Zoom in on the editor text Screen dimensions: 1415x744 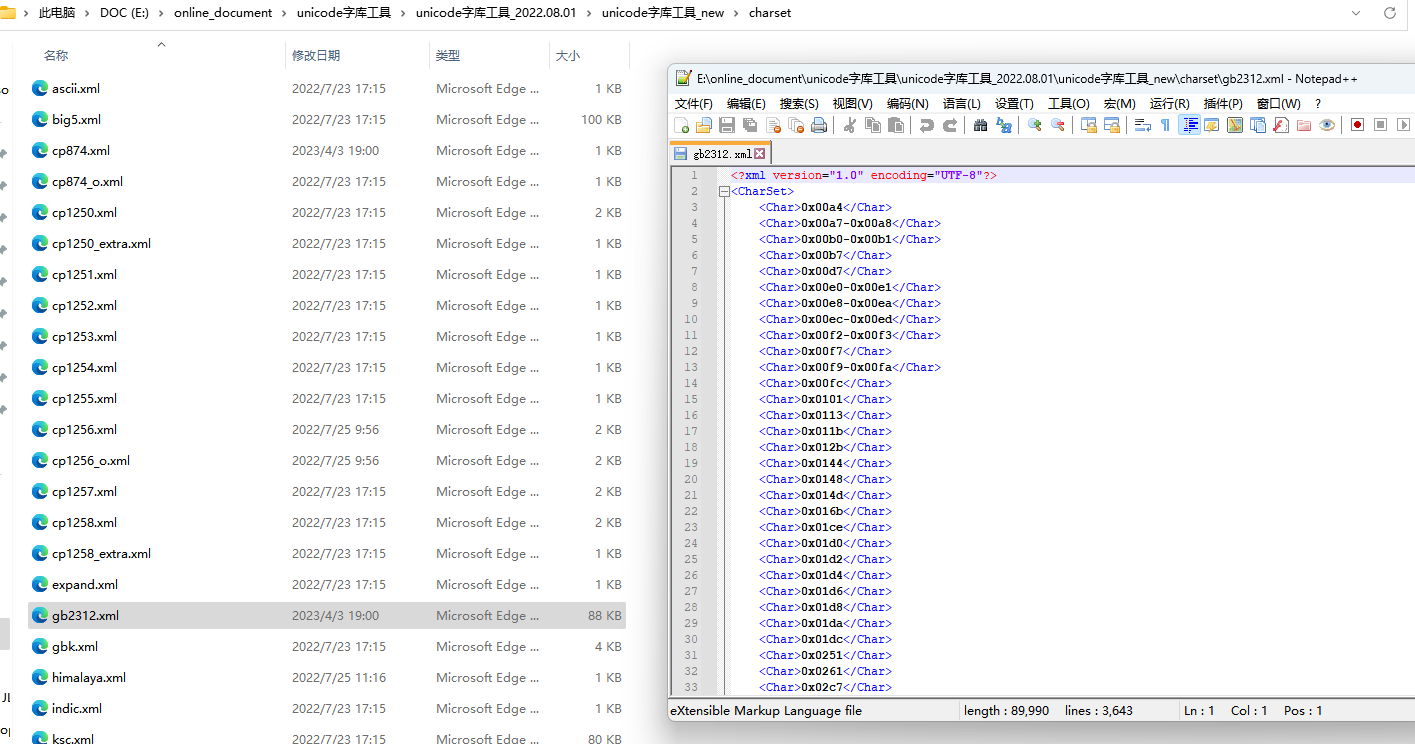(1035, 125)
